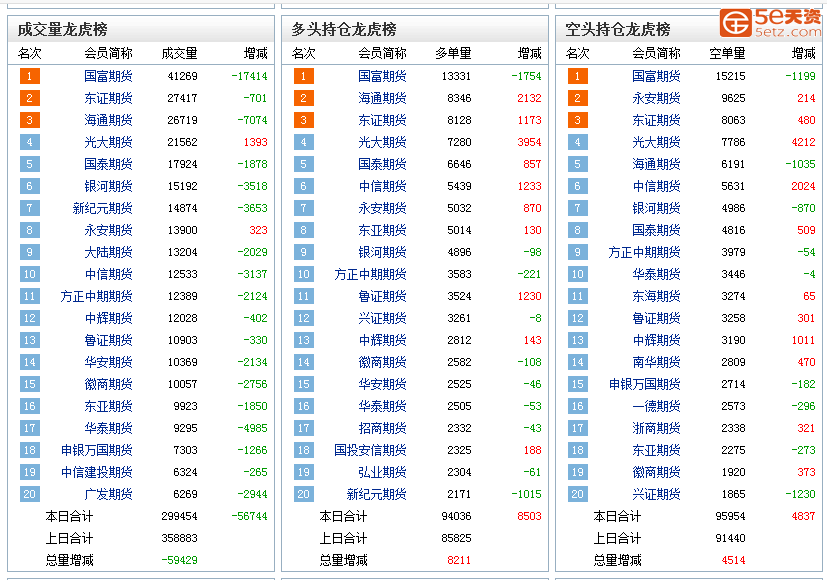Click 会员简称 header in 成交量龙虎榜
The height and width of the screenshot is (580, 827).
click(x=108, y=53)
